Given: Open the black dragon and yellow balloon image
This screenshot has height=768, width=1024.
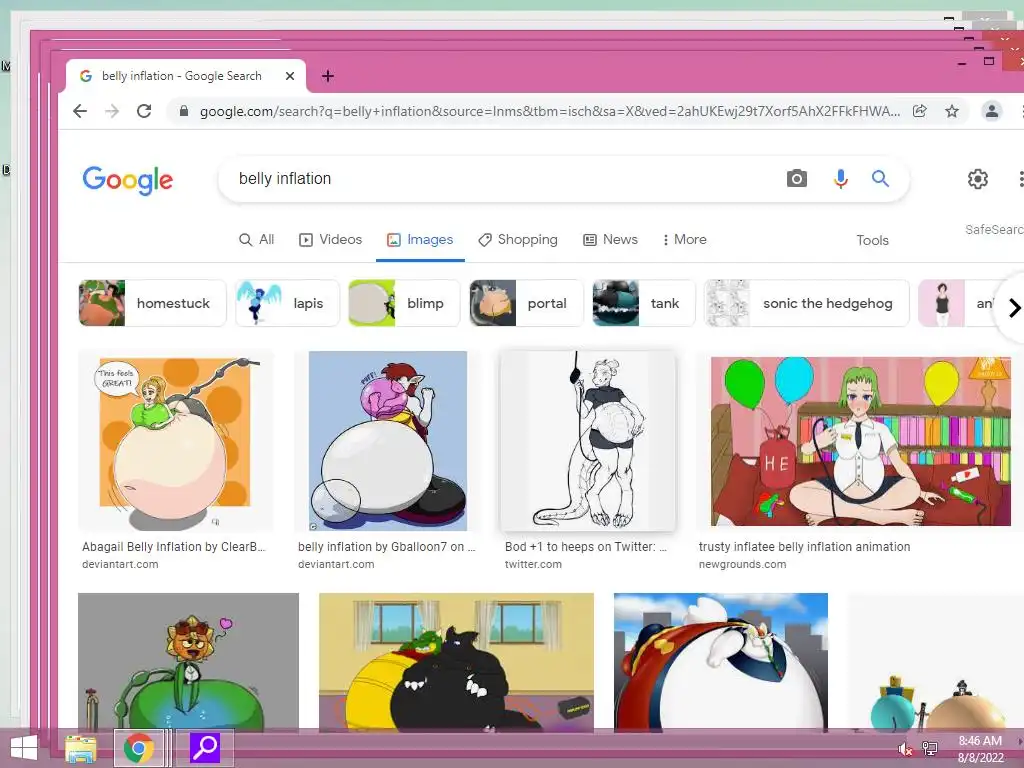Looking at the screenshot, I should tap(456, 662).
